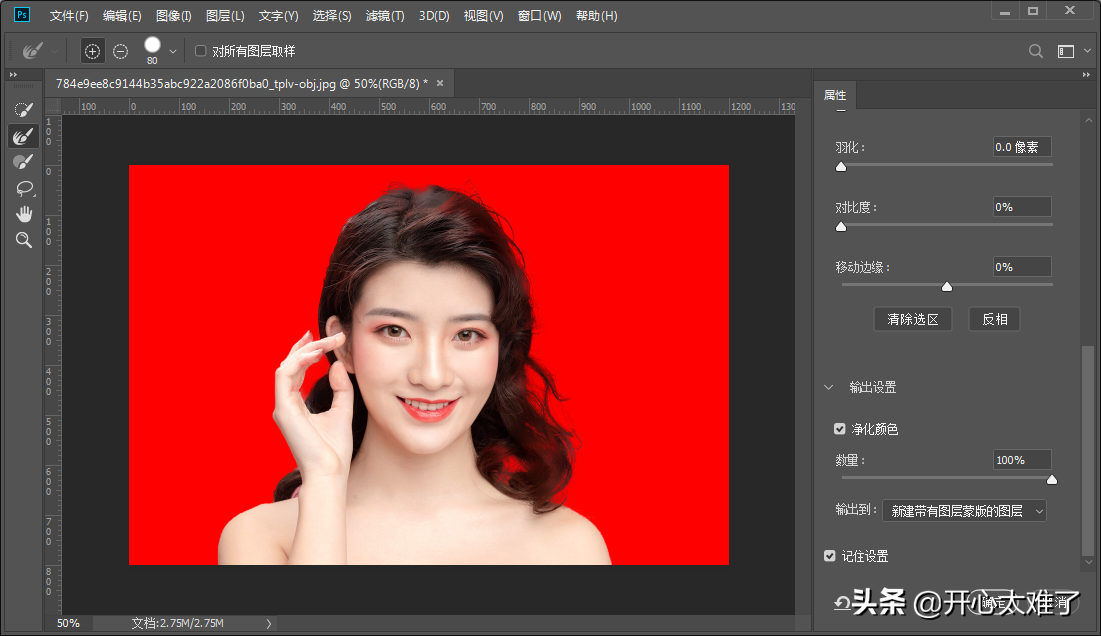Uncheck the 净化颜色 checkbox

click(840, 429)
